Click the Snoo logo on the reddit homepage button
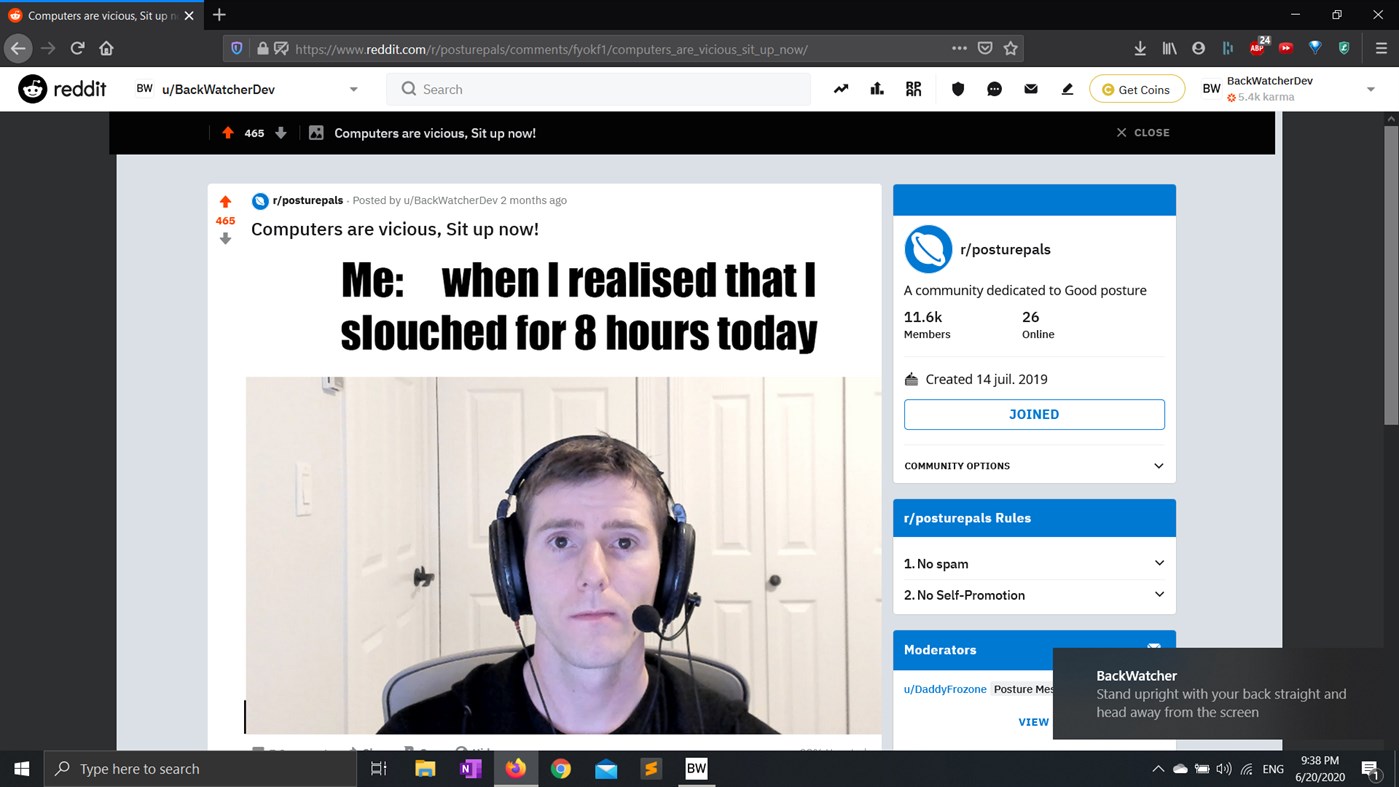This screenshot has width=1399, height=787. 31,89
